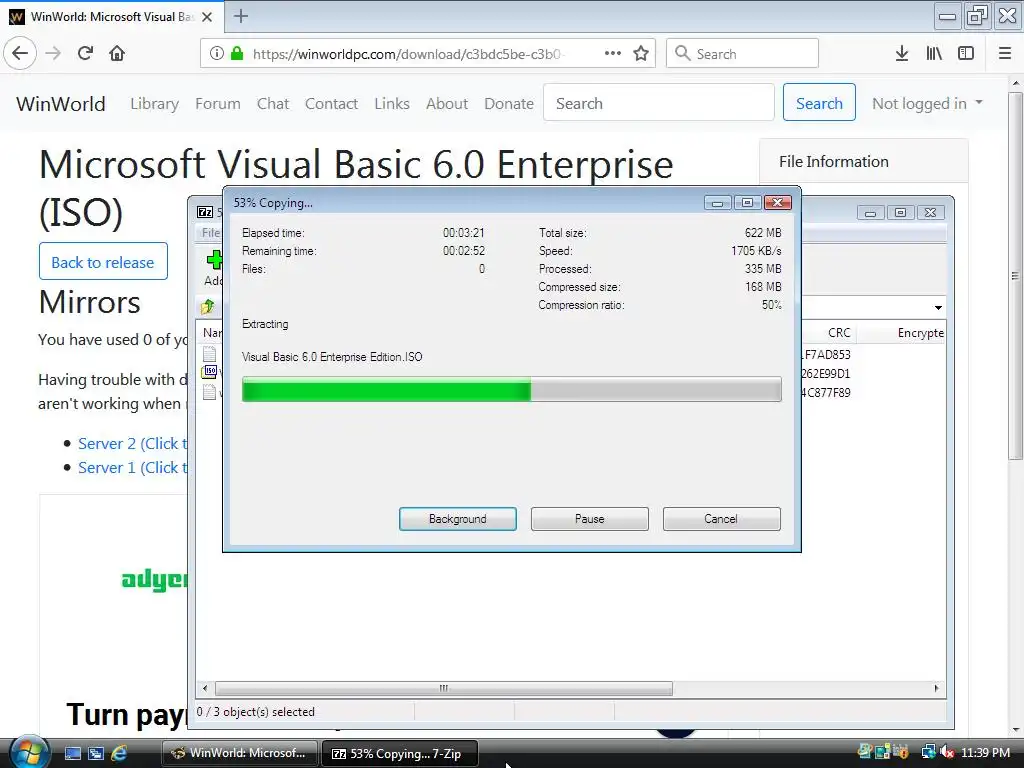Open Donate in WinWorld navigation
This screenshot has width=1024, height=768.
[509, 104]
